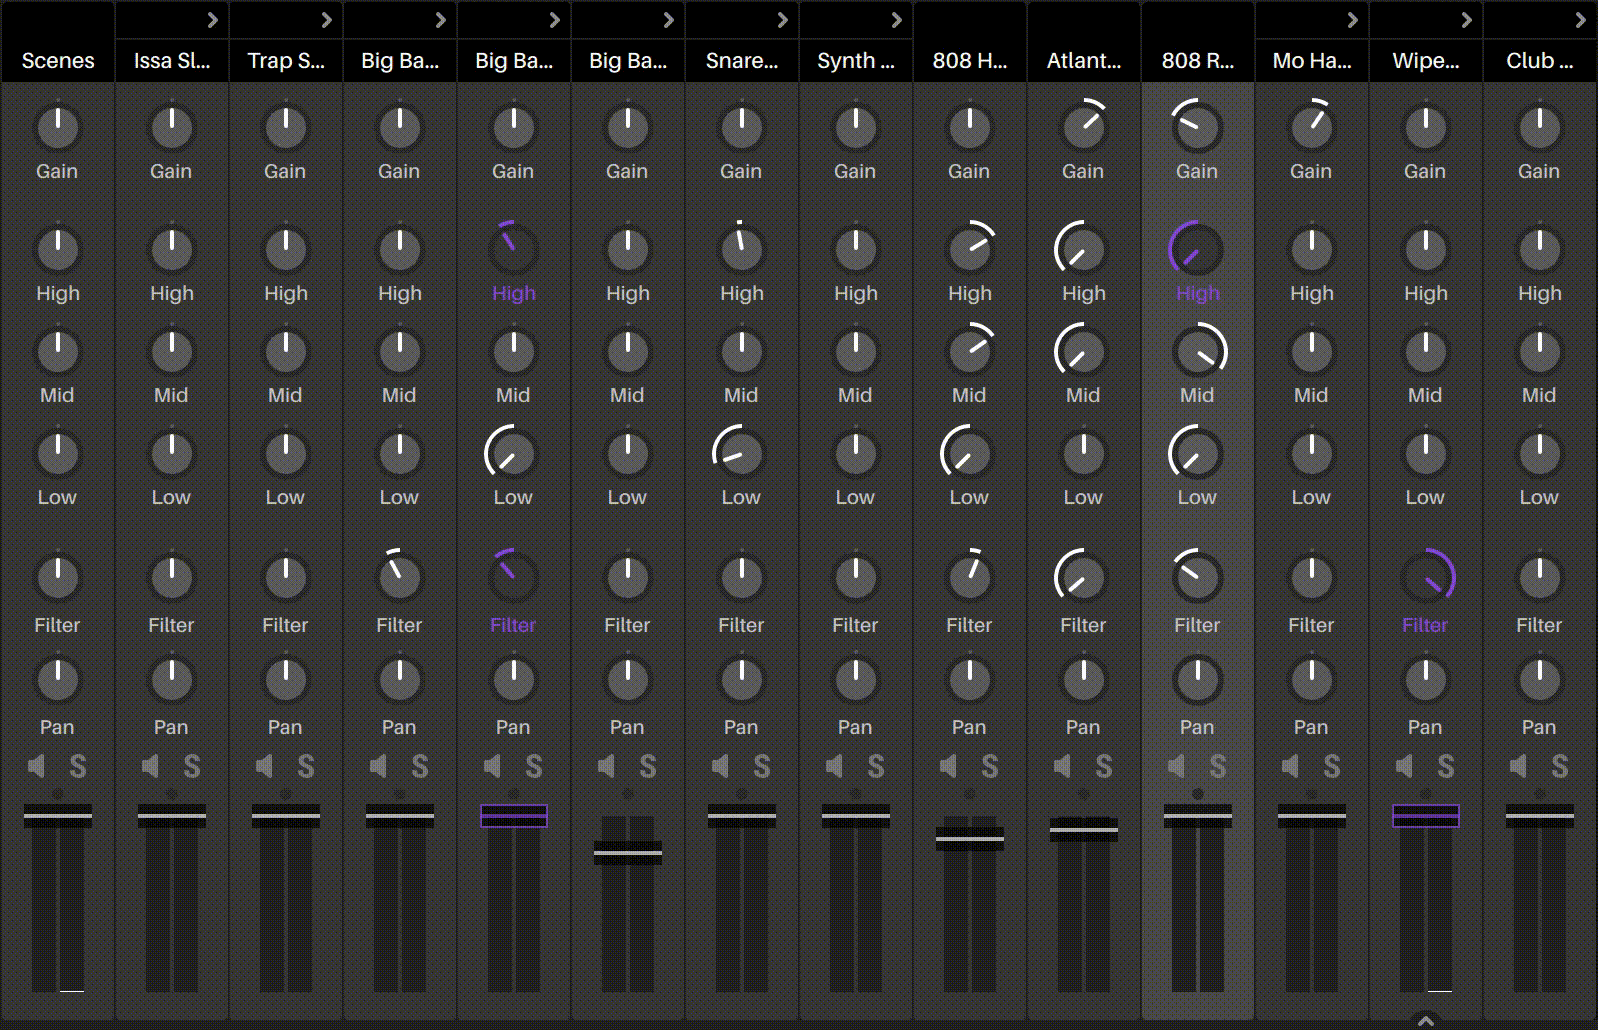Solo the Wipe... channel
The image size is (1598, 1030).
click(1446, 767)
